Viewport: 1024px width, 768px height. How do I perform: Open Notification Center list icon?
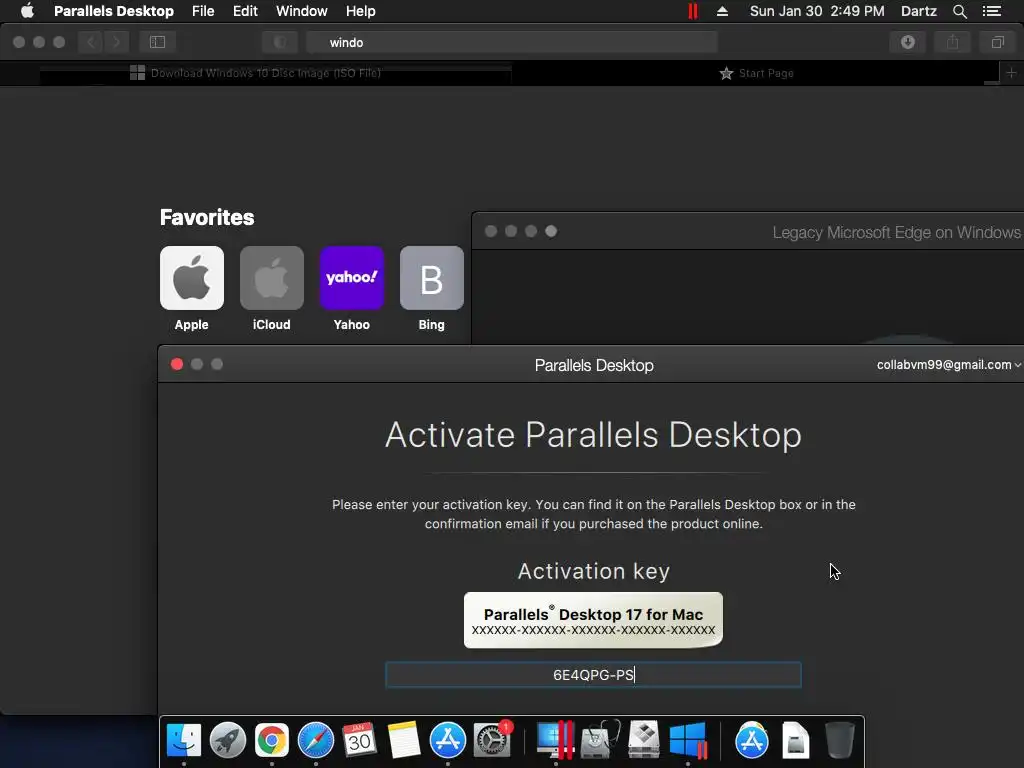pos(991,11)
